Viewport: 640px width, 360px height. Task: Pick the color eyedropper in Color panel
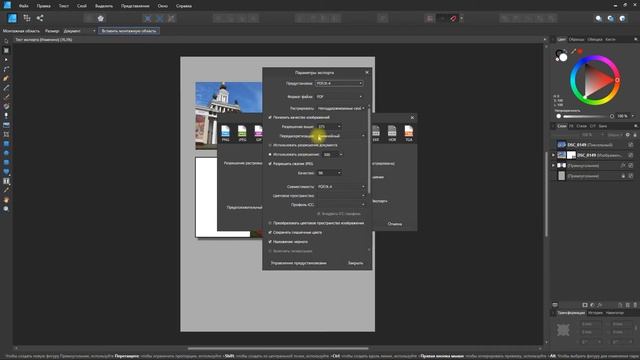pos(573,51)
